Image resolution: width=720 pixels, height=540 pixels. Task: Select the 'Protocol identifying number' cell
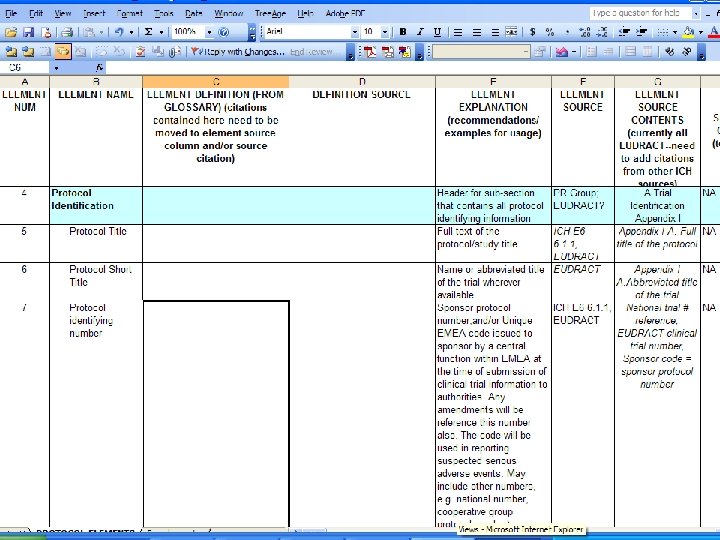point(96,413)
